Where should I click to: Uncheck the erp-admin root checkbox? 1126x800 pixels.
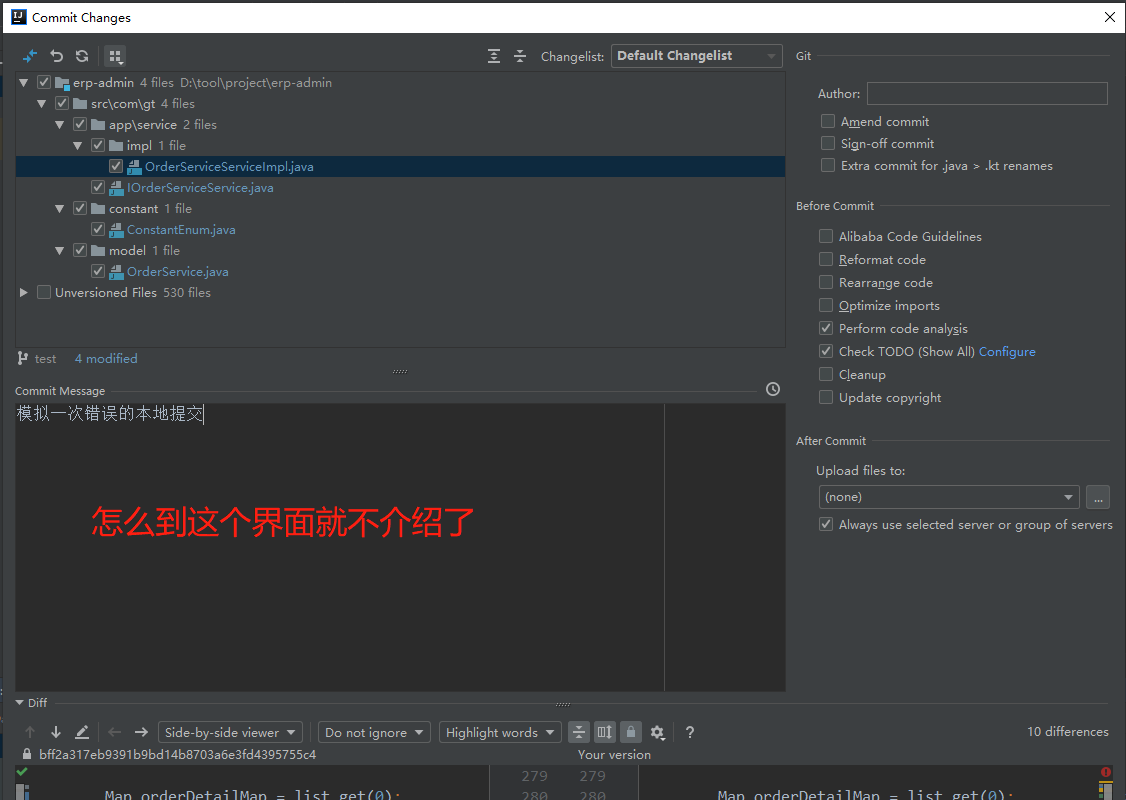click(44, 83)
